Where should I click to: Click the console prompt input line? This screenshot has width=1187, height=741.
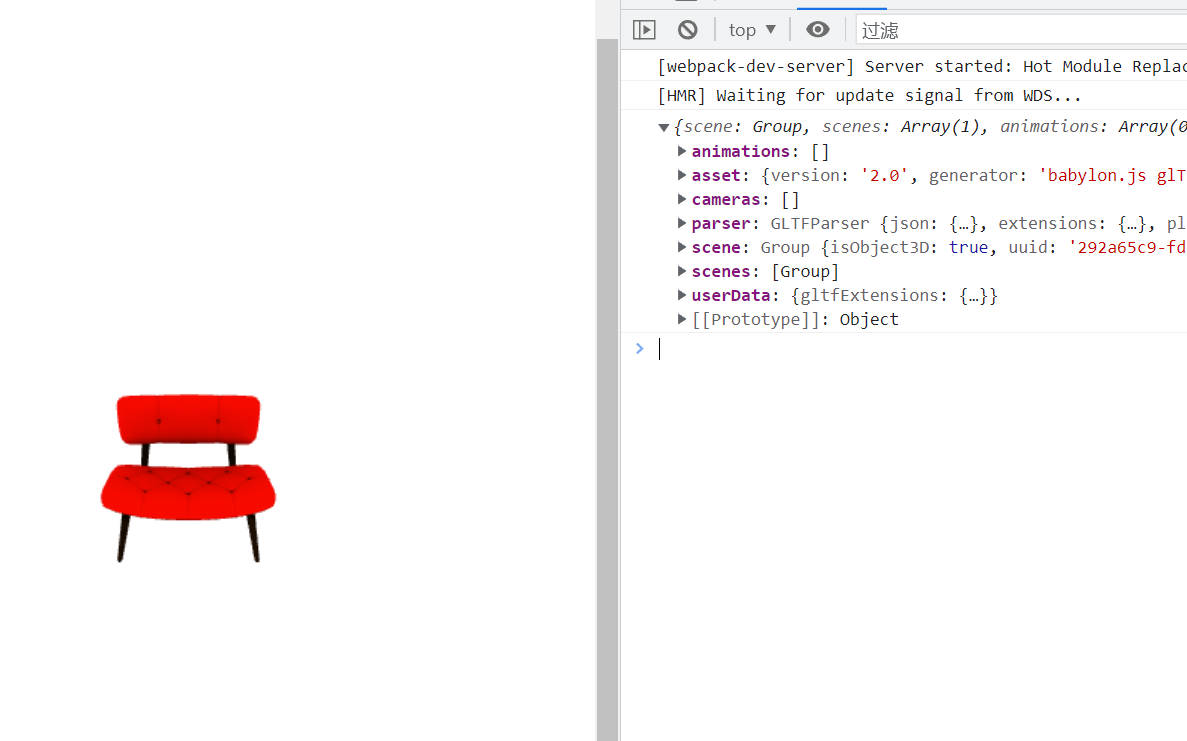point(900,349)
